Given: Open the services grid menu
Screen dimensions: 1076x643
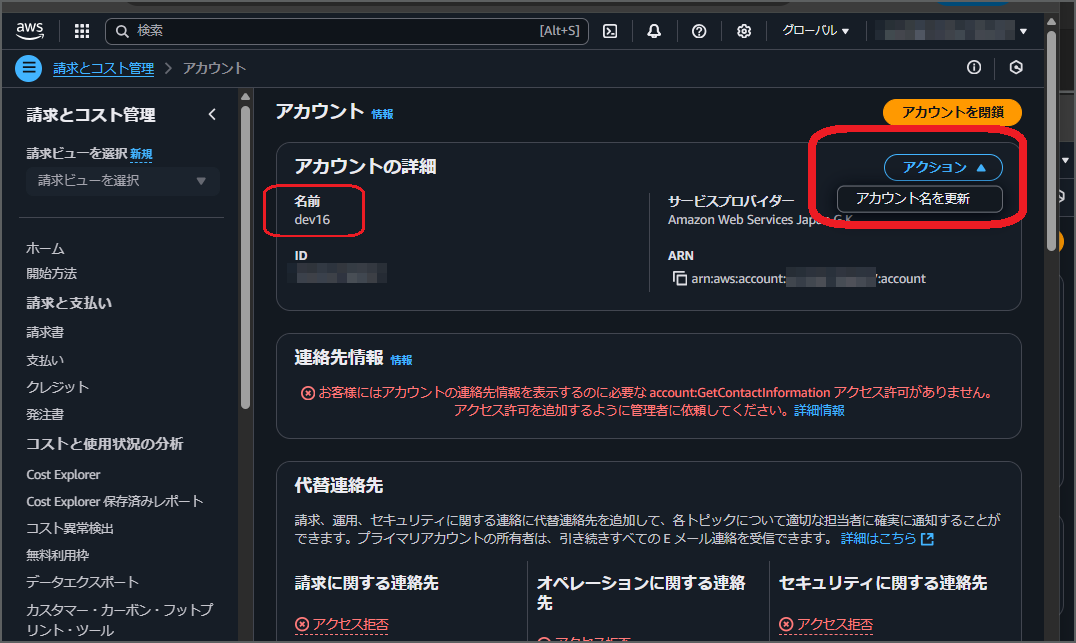Looking at the screenshot, I should pyautogui.click(x=82, y=31).
